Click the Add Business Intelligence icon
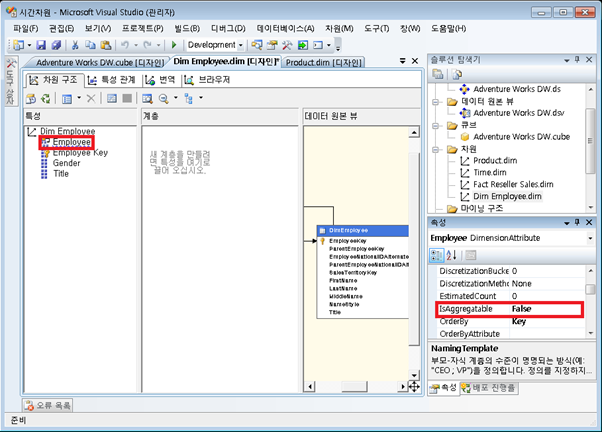The image size is (602, 432). (x=31, y=99)
